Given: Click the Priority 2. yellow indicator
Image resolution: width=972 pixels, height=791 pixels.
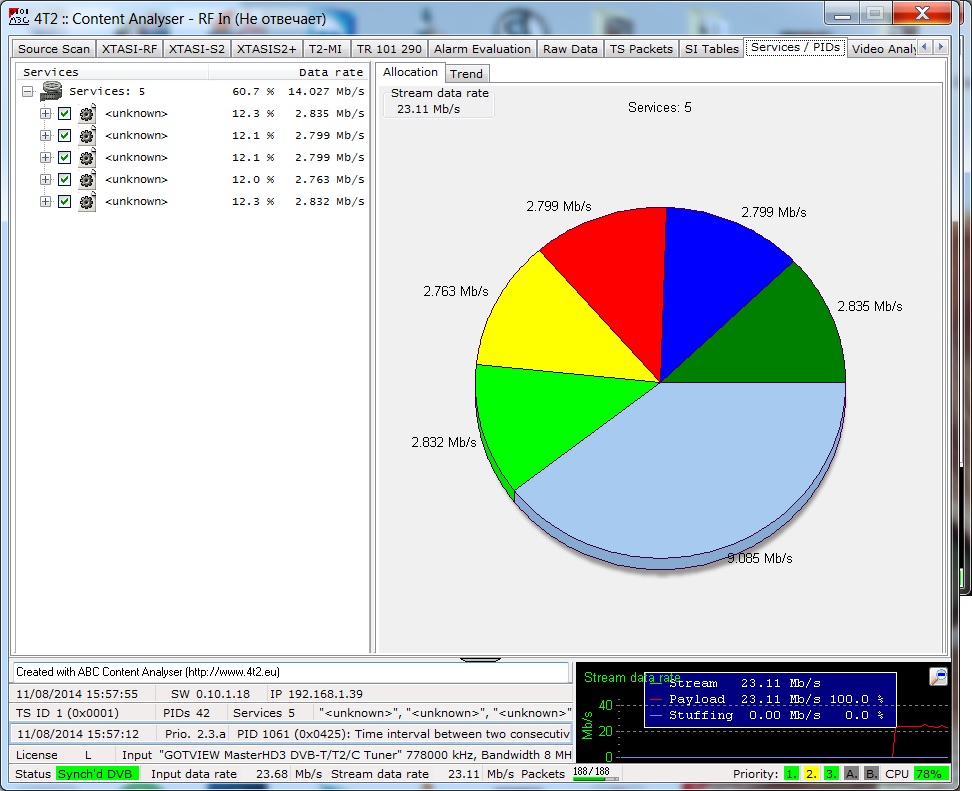Looking at the screenshot, I should point(811,774).
